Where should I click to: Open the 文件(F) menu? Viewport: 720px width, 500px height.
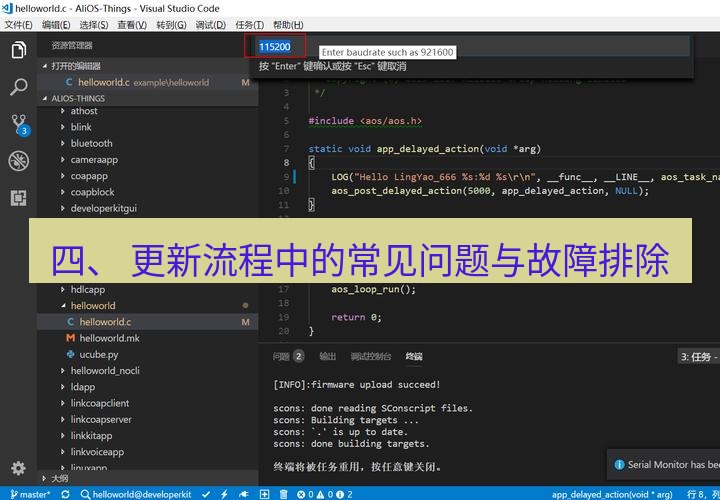point(18,25)
